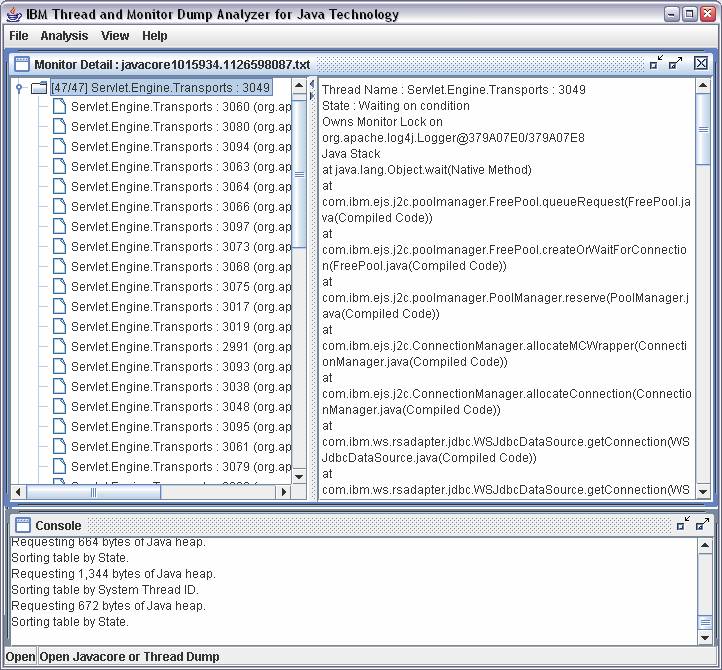The image size is (722, 670).
Task: Expand the tree pane with the right divider arrow
Action: [x=312, y=95]
